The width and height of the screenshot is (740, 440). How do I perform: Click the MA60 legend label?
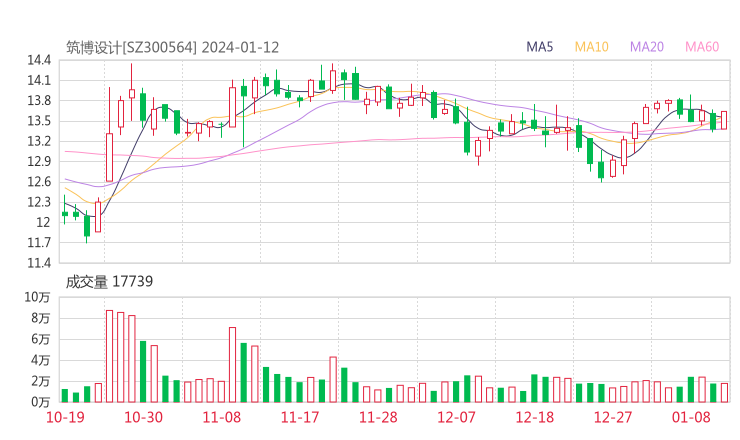[x=702, y=47]
